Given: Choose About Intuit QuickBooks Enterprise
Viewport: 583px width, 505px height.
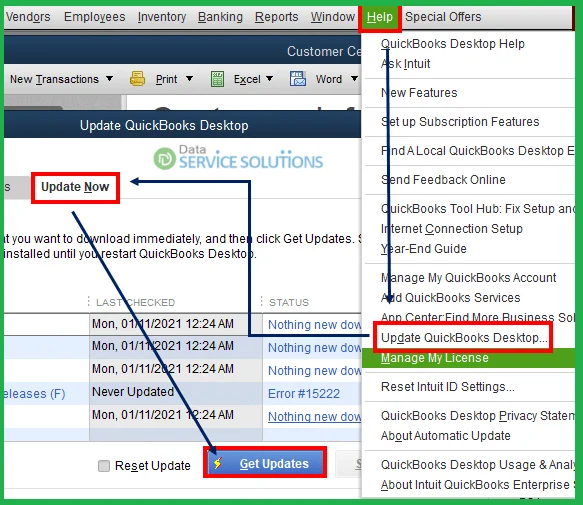Looking at the screenshot, I should (477, 485).
